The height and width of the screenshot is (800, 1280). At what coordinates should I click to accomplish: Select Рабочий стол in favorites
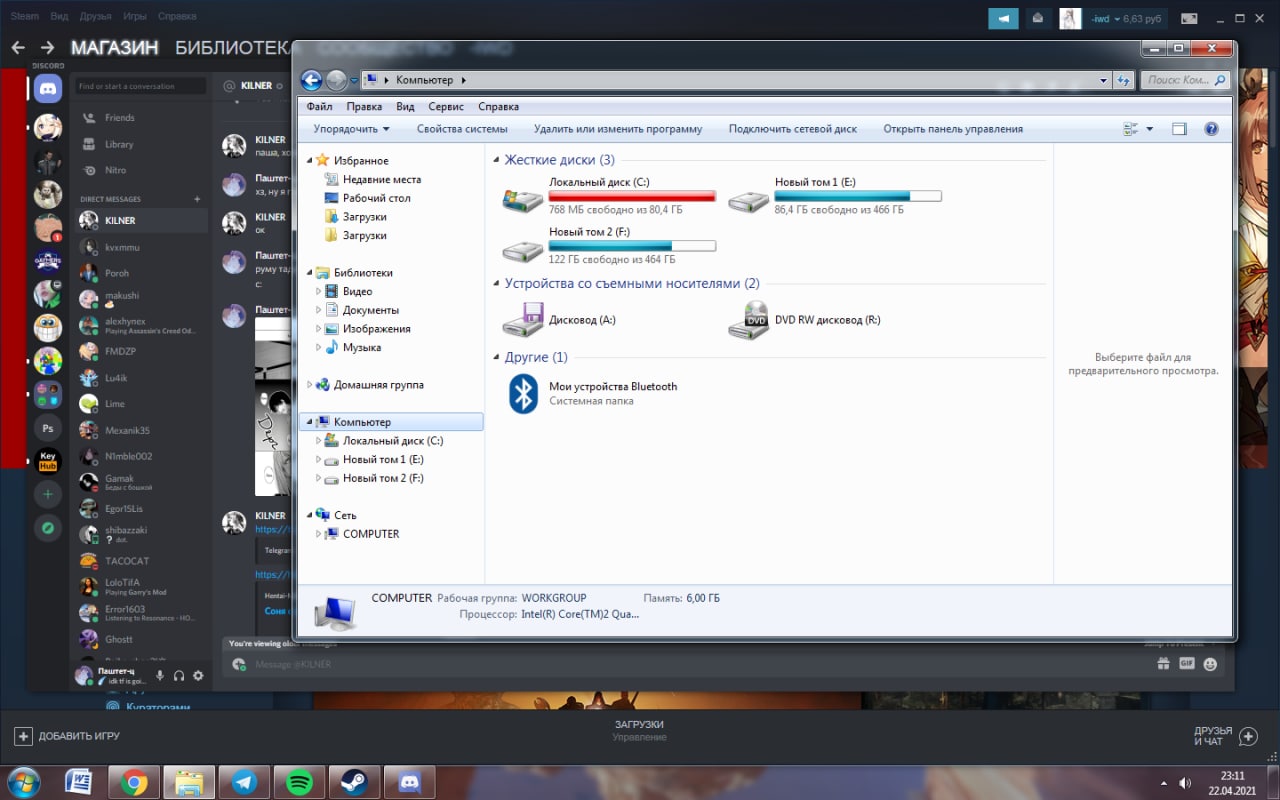point(377,198)
